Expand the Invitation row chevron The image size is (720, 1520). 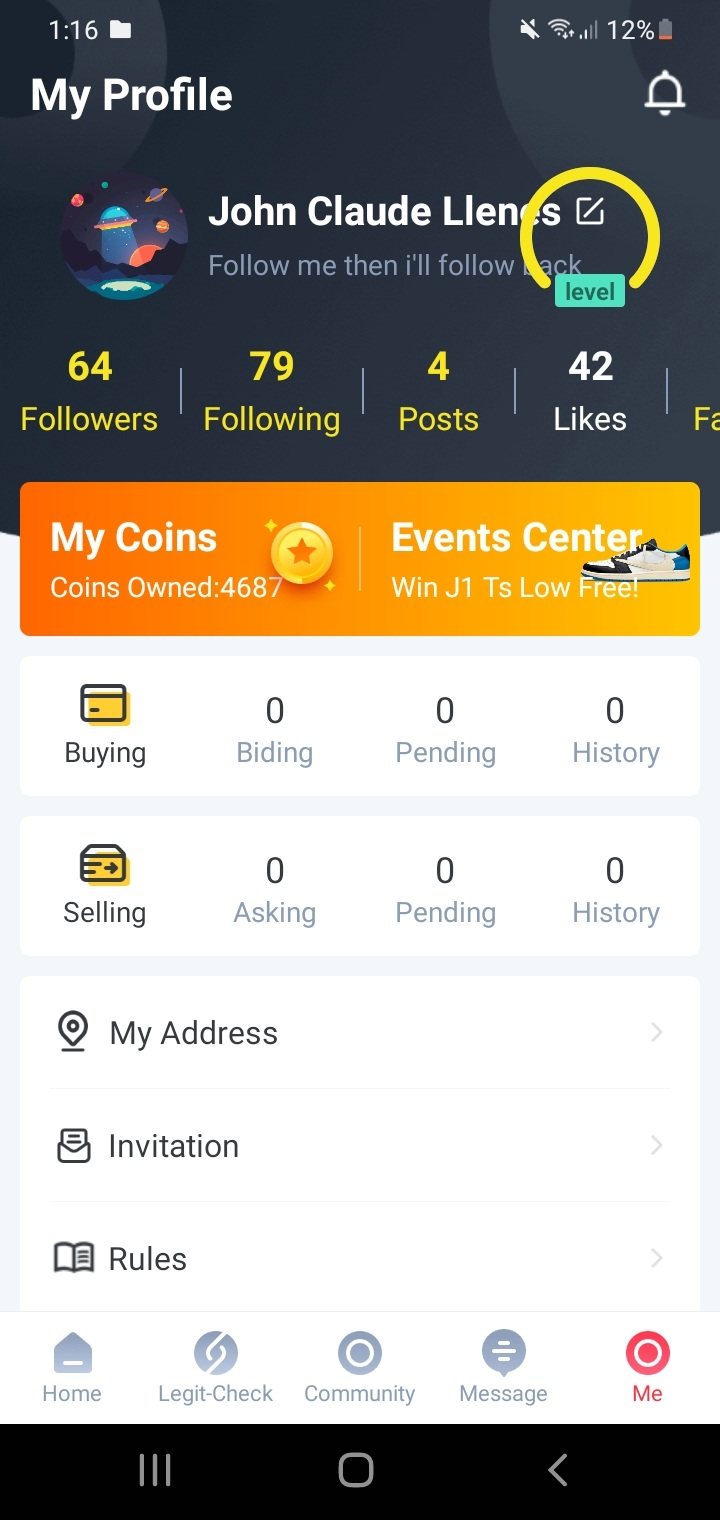656,1145
